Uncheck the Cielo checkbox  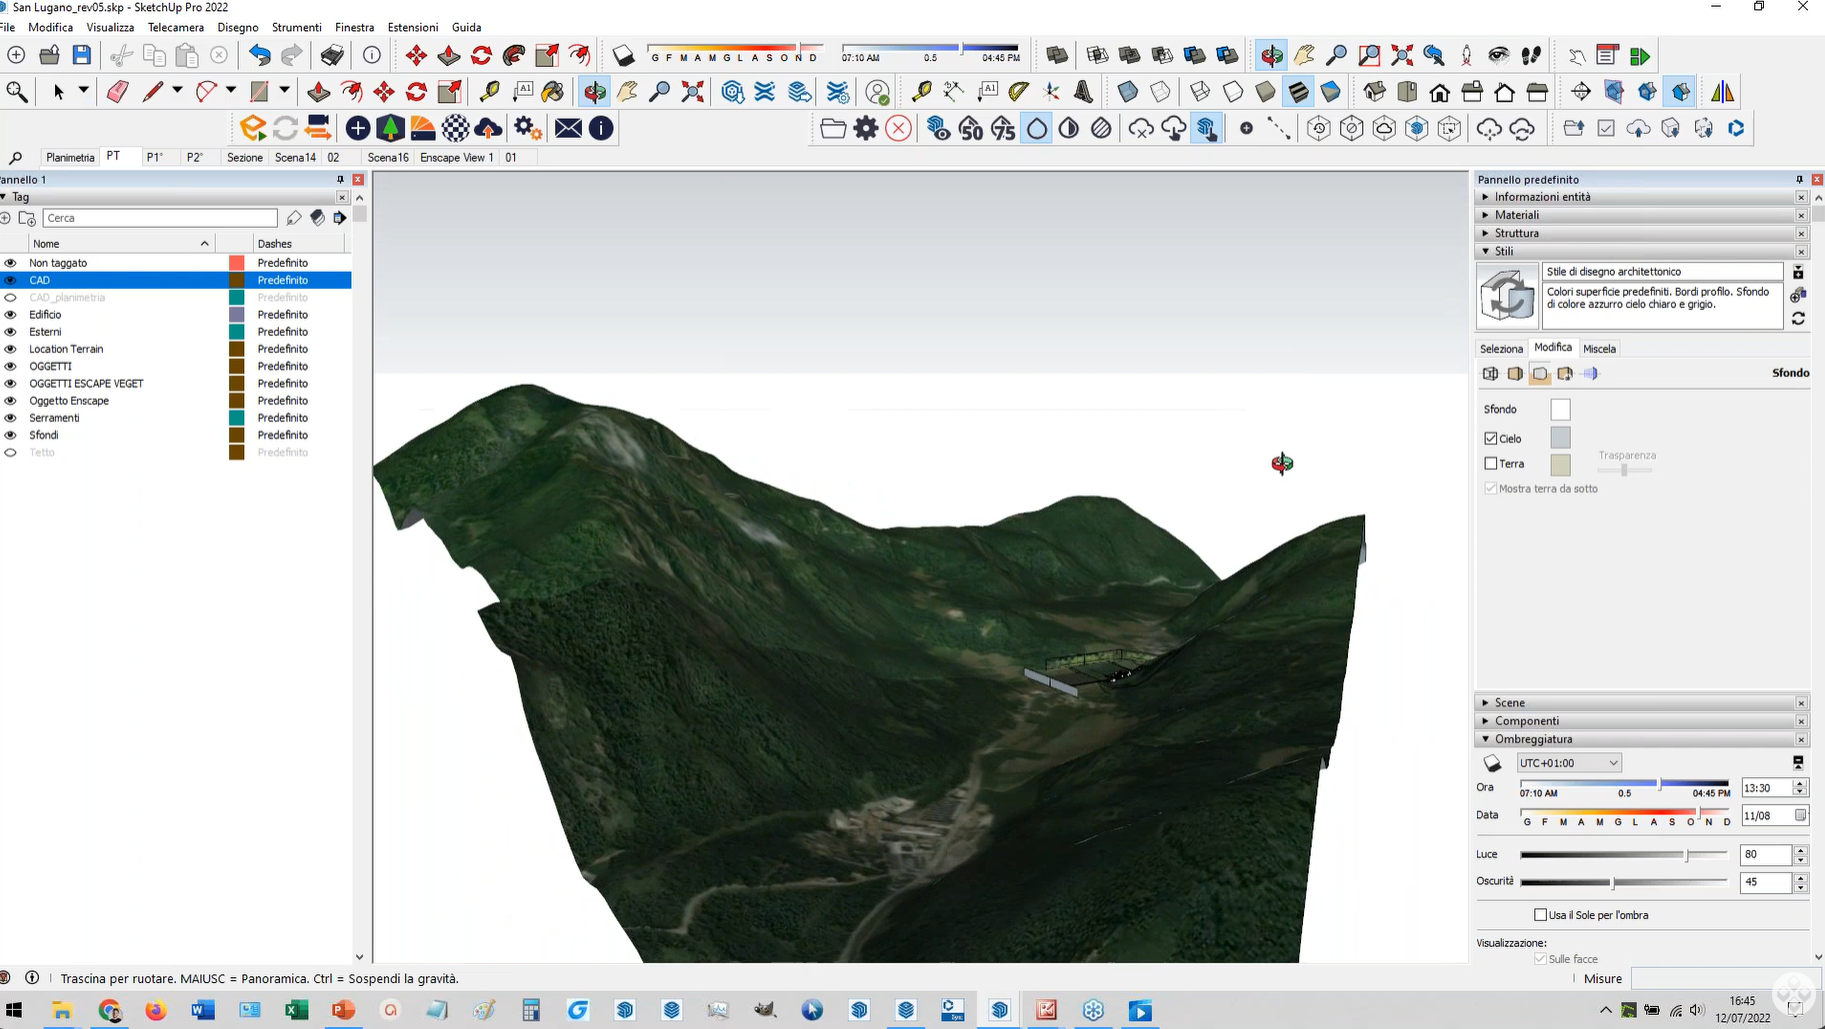(x=1491, y=439)
